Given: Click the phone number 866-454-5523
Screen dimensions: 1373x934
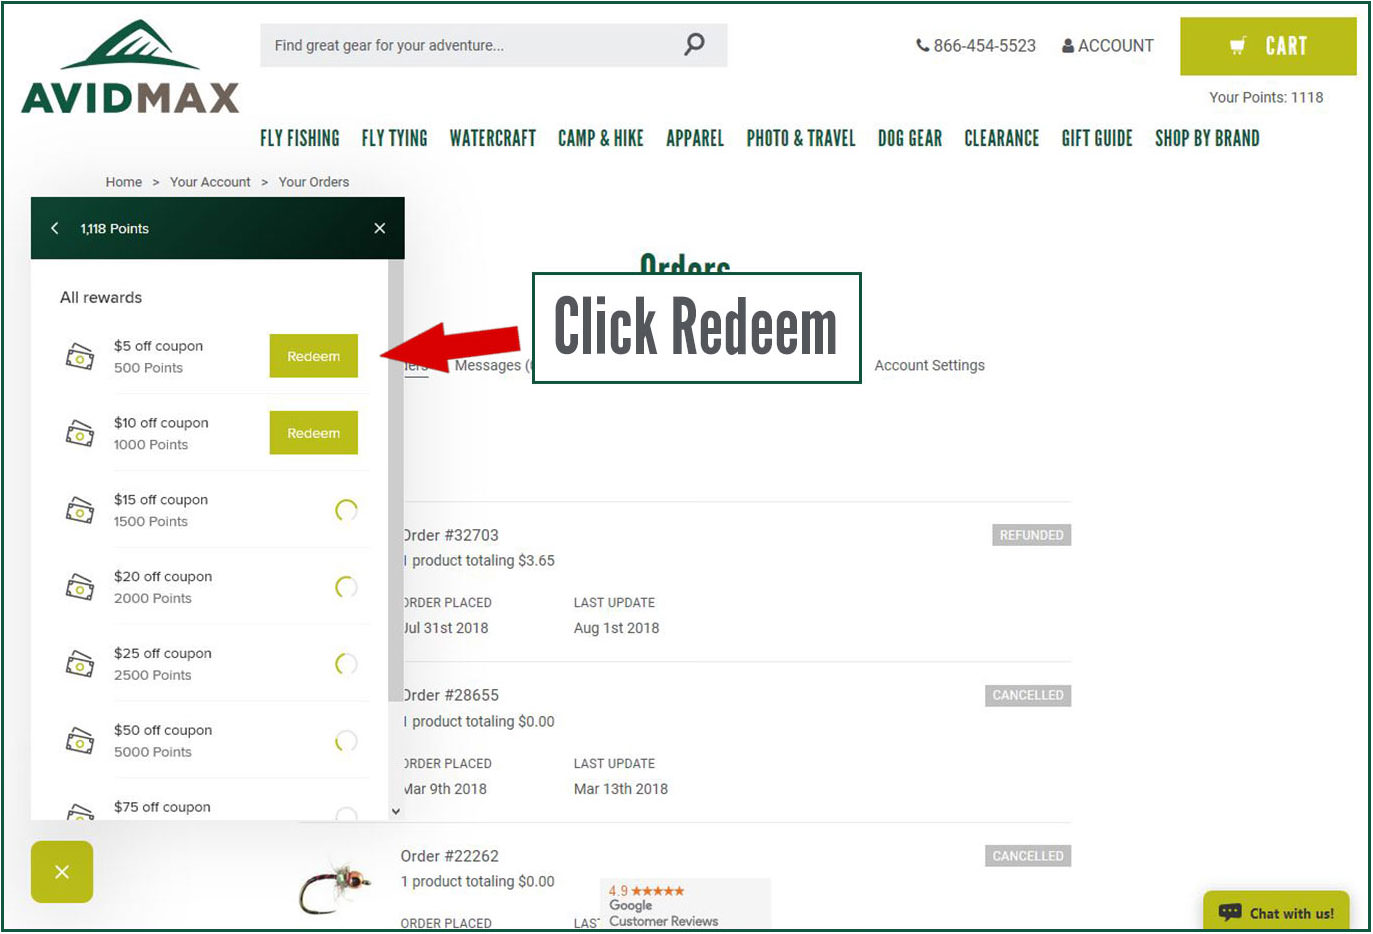Looking at the screenshot, I should (976, 46).
